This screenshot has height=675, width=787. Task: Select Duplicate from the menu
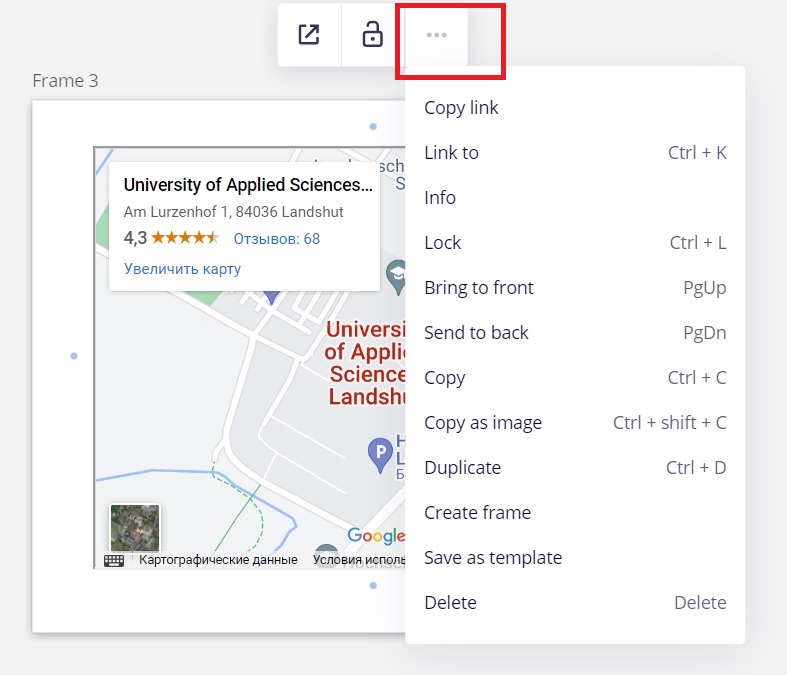[575, 468]
